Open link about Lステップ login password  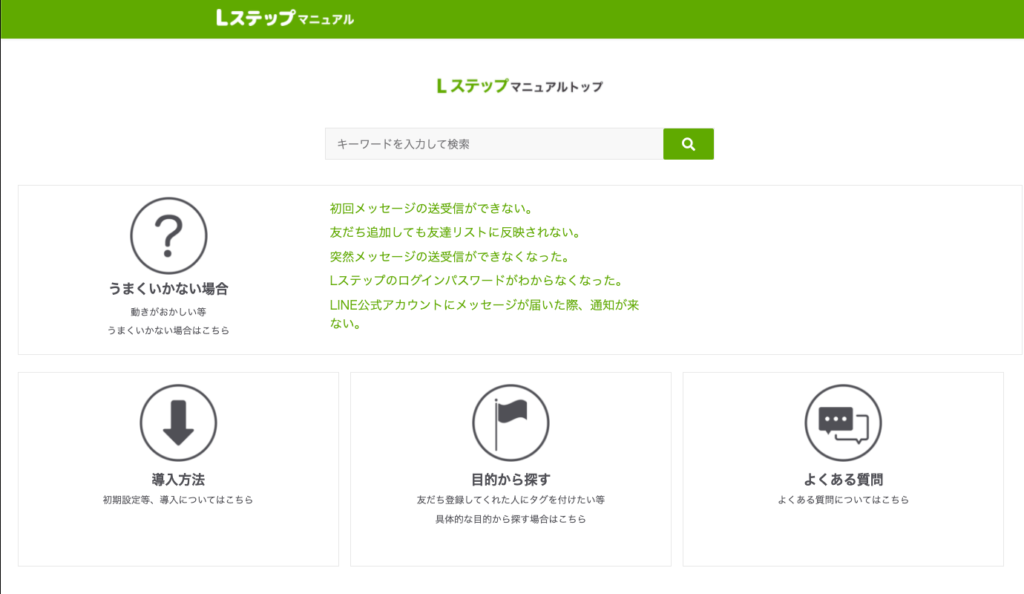click(x=476, y=281)
